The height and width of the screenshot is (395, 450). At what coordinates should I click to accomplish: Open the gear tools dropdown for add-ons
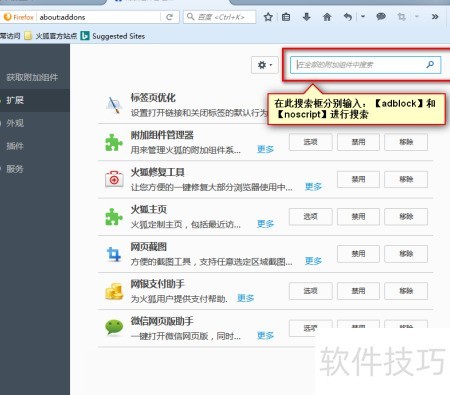265,65
